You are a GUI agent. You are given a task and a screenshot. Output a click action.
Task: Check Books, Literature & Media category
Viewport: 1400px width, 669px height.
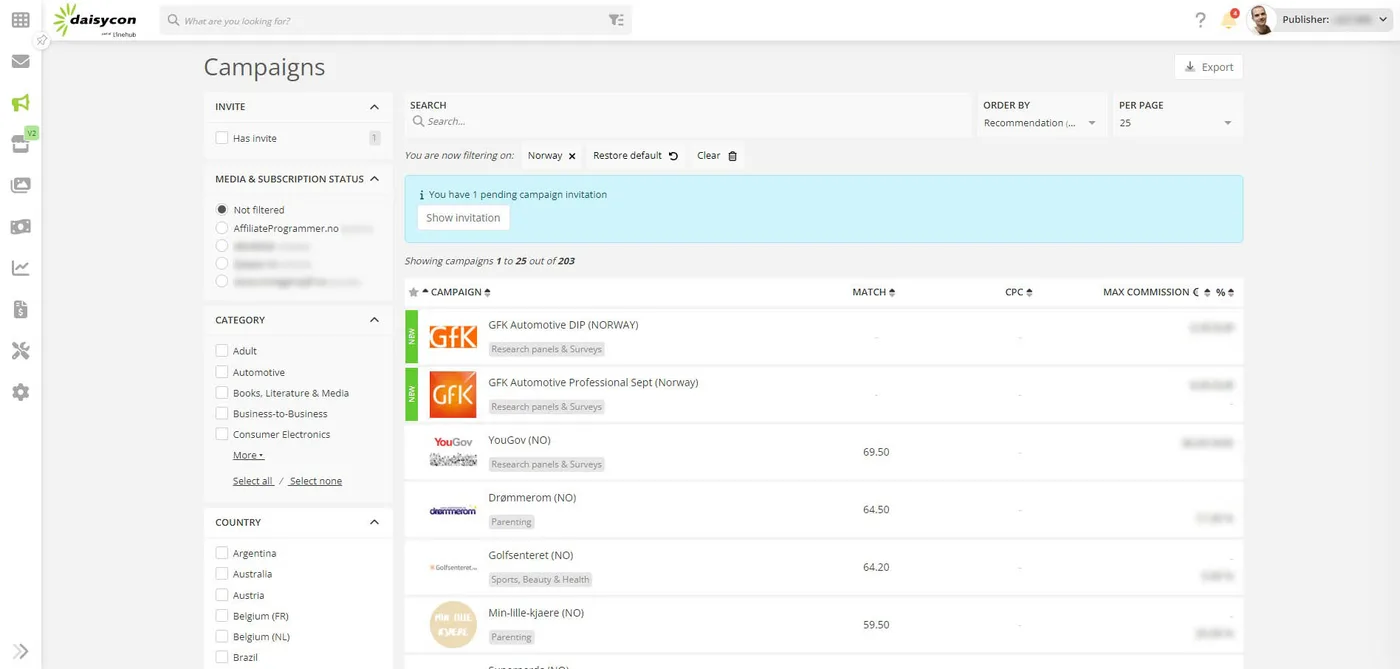[222, 393]
